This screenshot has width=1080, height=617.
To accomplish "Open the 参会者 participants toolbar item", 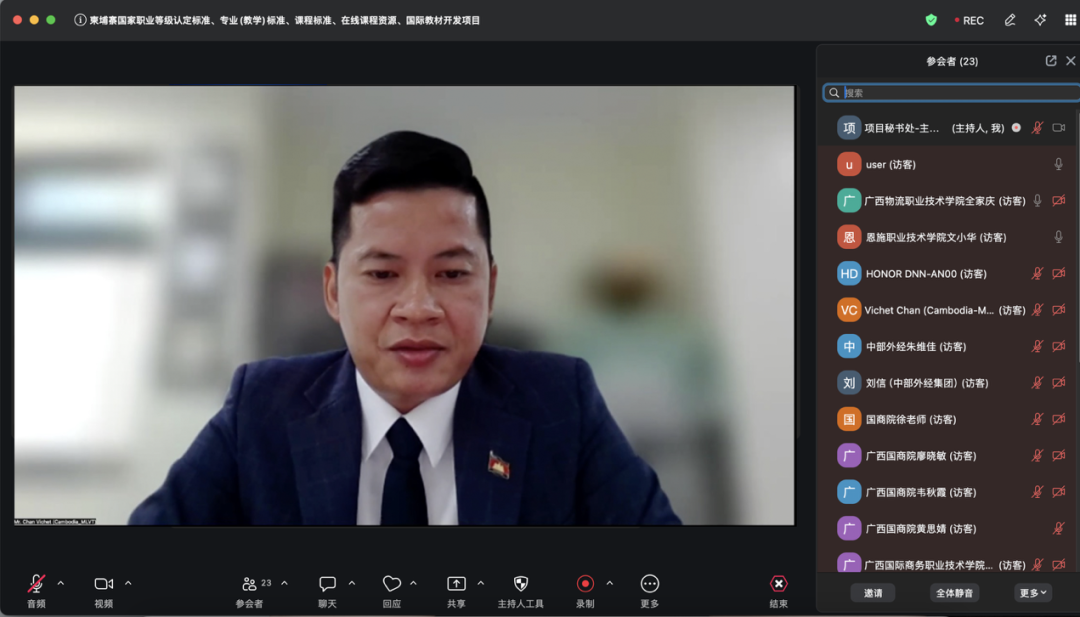I will [250, 584].
